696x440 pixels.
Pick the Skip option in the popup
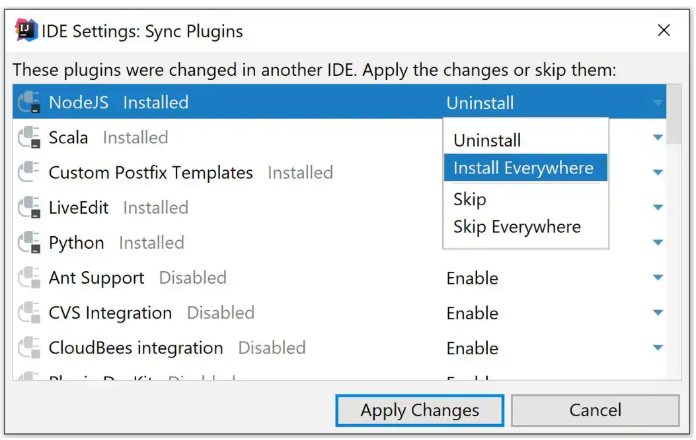469,199
